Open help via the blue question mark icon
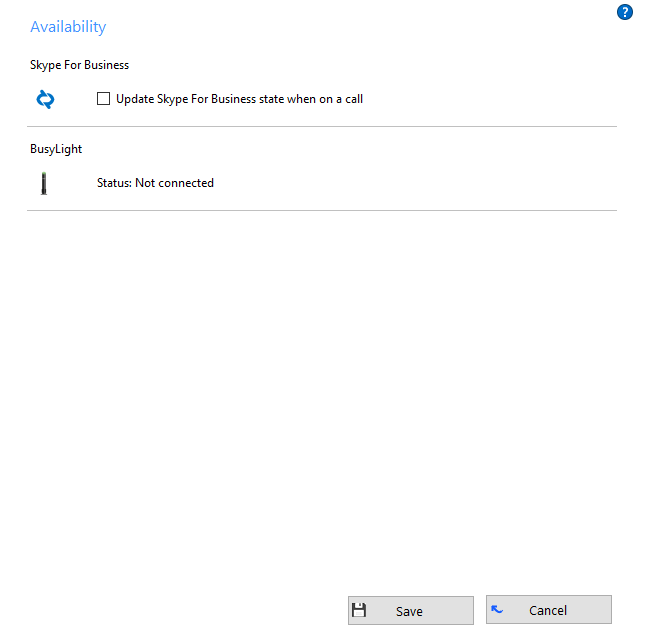This screenshot has height=640, width=650. (624, 12)
